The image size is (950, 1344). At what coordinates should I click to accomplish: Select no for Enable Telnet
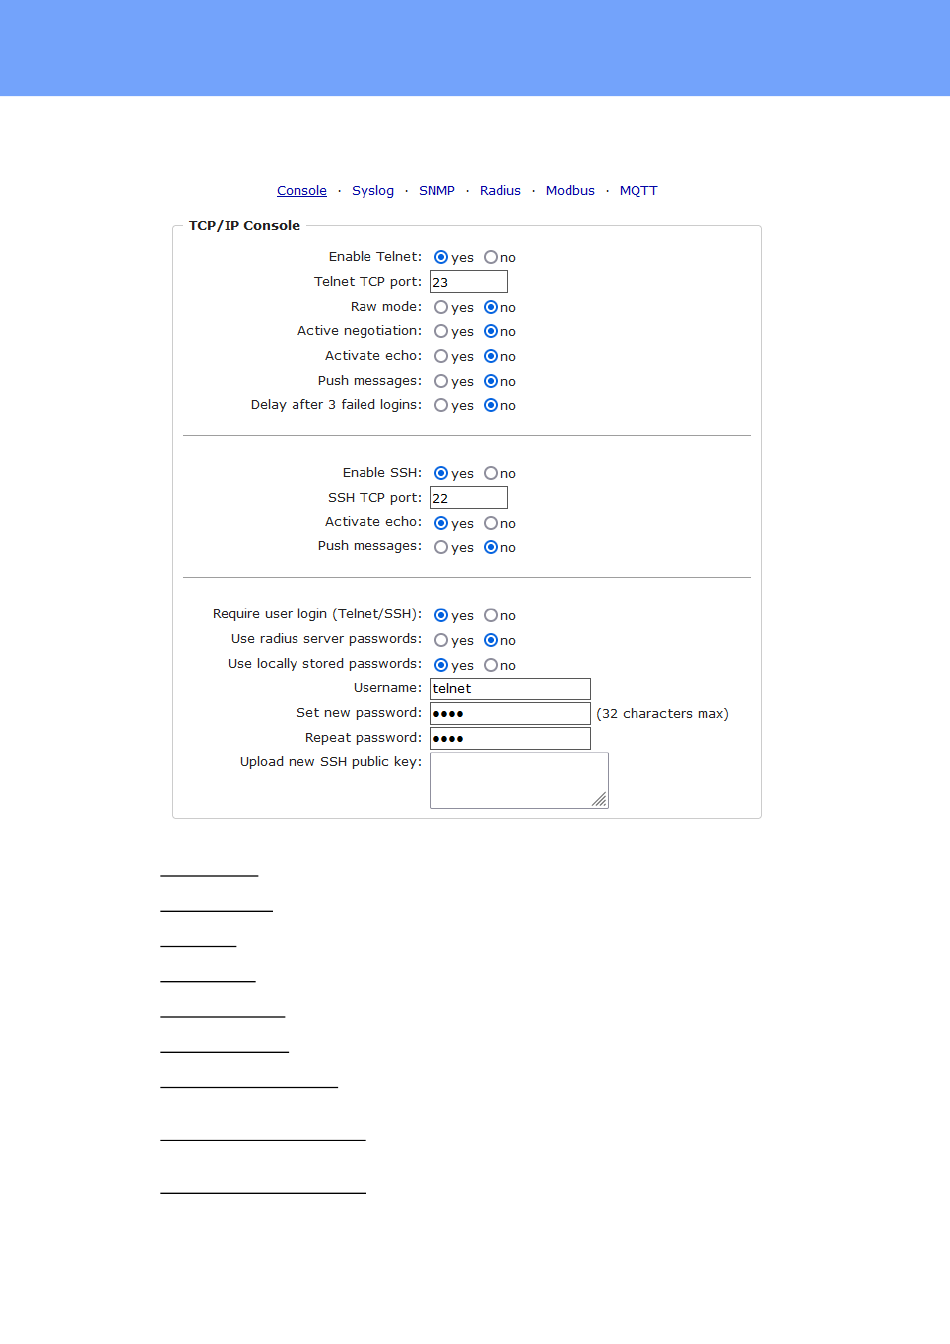pyautogui.click(x=491, y=257)
